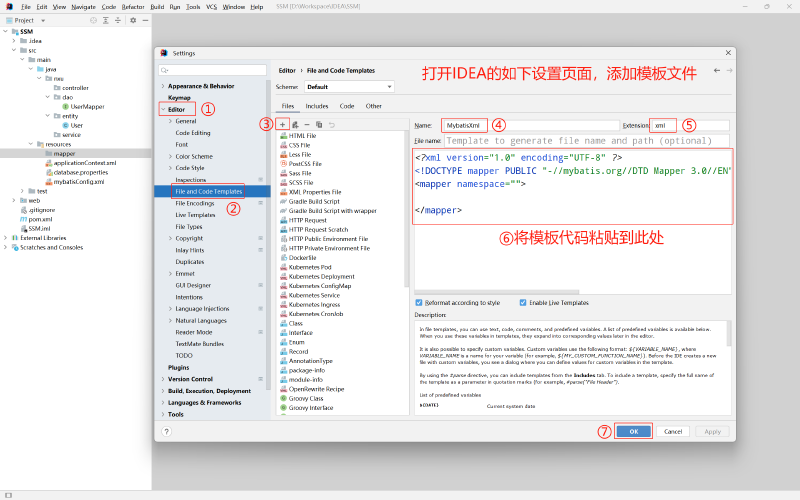Image resolution: width=800 pixels, height=500 pixels.
Task: Open the Navigate menu
Action: [84, 7]
